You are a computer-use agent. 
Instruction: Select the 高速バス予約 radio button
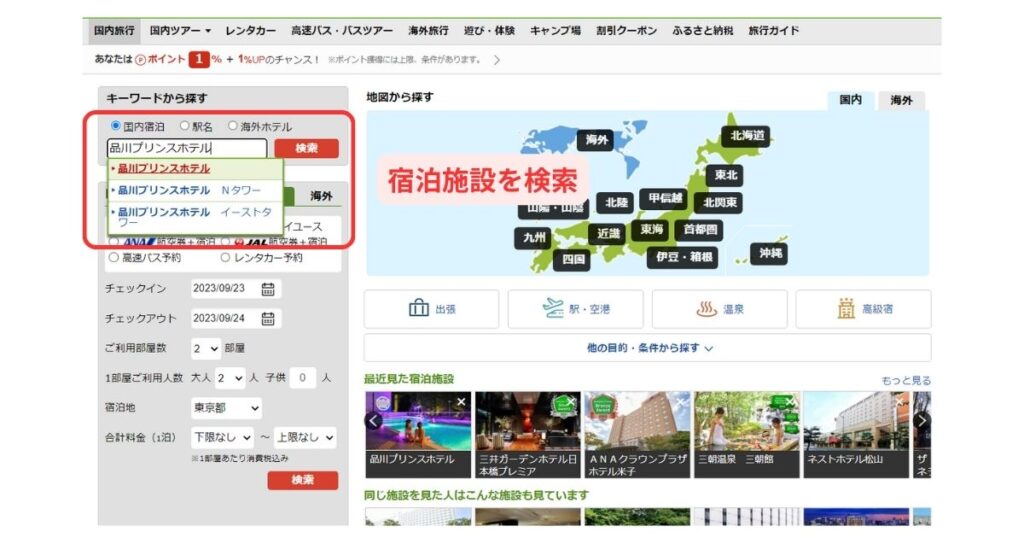(x=114, y=257)
